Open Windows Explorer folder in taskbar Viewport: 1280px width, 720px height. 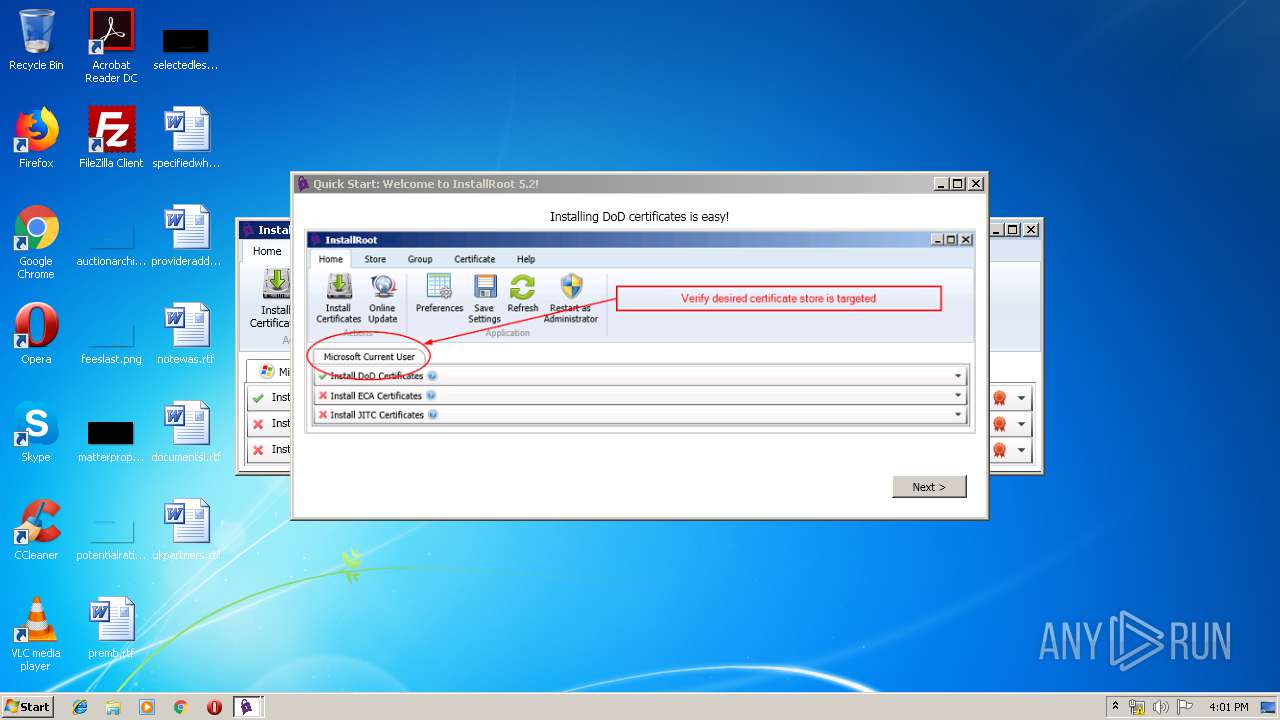[x=113, y=707]
